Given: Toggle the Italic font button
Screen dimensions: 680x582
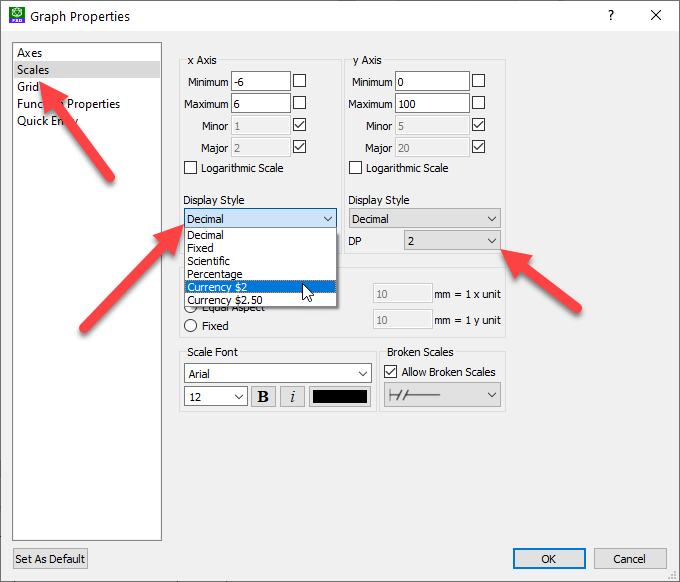Looking at the screenshot, I should tap(292, 397).
